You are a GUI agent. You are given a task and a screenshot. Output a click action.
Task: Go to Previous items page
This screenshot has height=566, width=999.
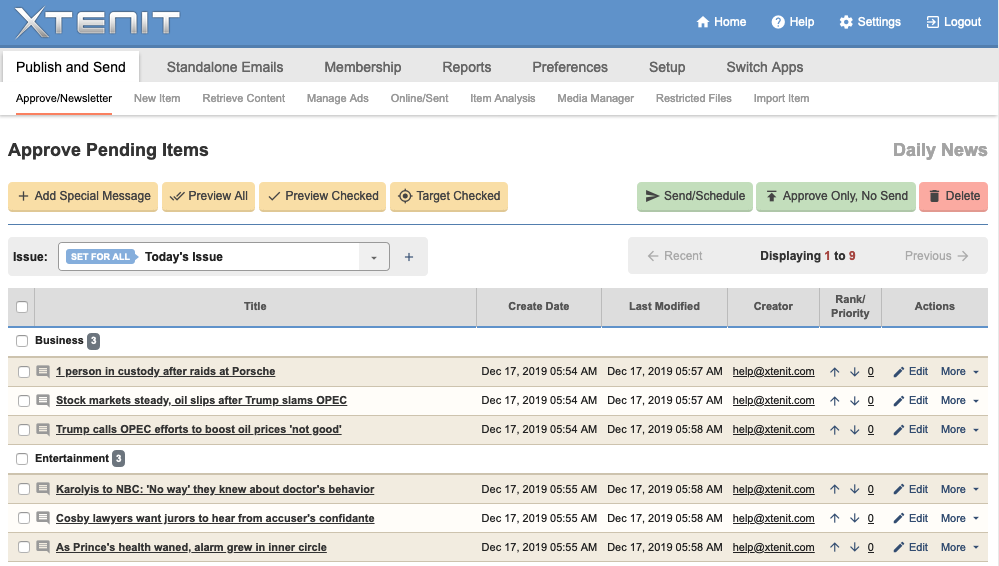pyautogui.click(x=937, y=256)
